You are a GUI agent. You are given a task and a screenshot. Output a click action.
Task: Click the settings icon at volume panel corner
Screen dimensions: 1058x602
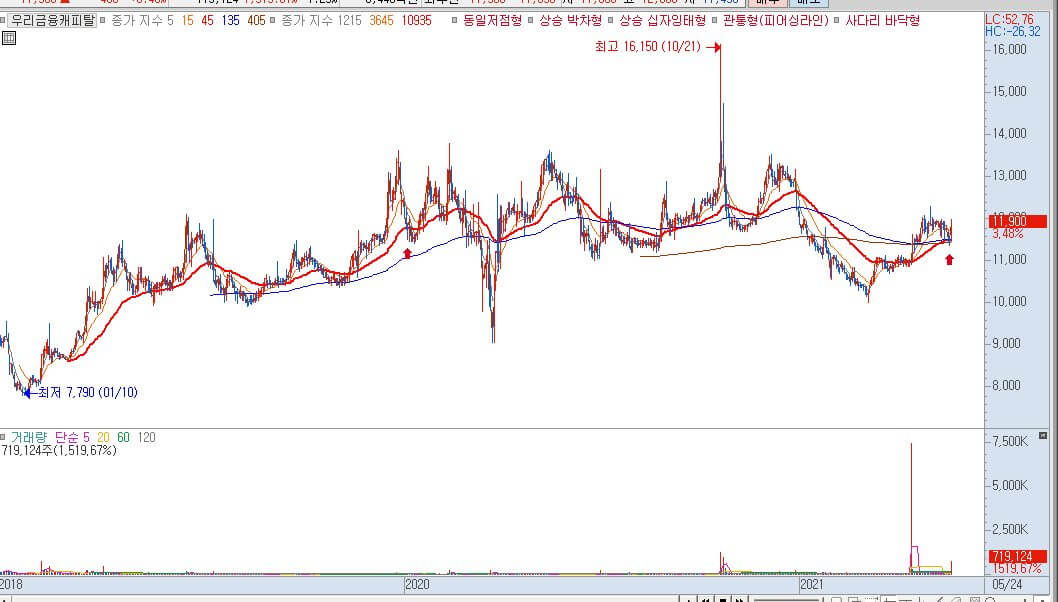(x=1043, y=435)
